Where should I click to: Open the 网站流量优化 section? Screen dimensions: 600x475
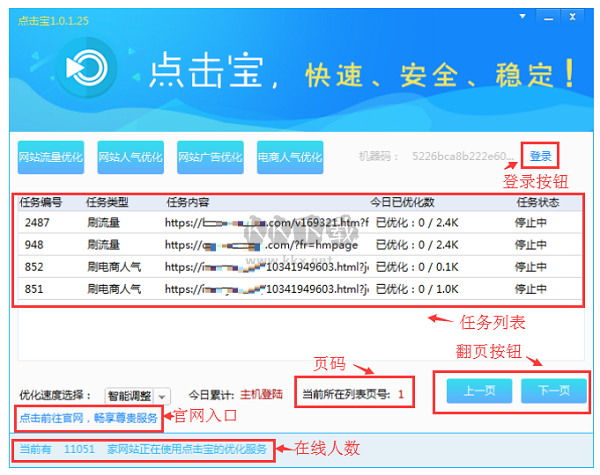[51, 157]
